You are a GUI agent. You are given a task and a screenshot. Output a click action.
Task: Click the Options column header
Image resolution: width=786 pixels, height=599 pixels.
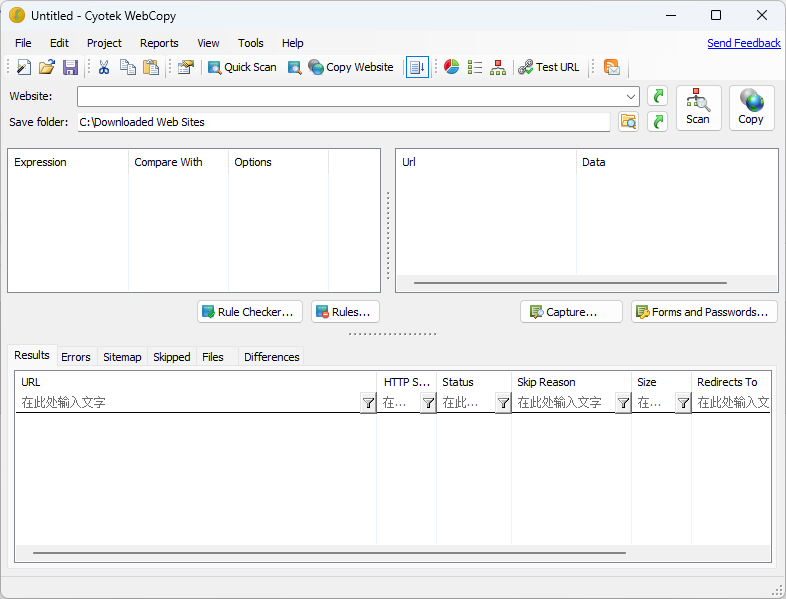[x=278, y=162]
